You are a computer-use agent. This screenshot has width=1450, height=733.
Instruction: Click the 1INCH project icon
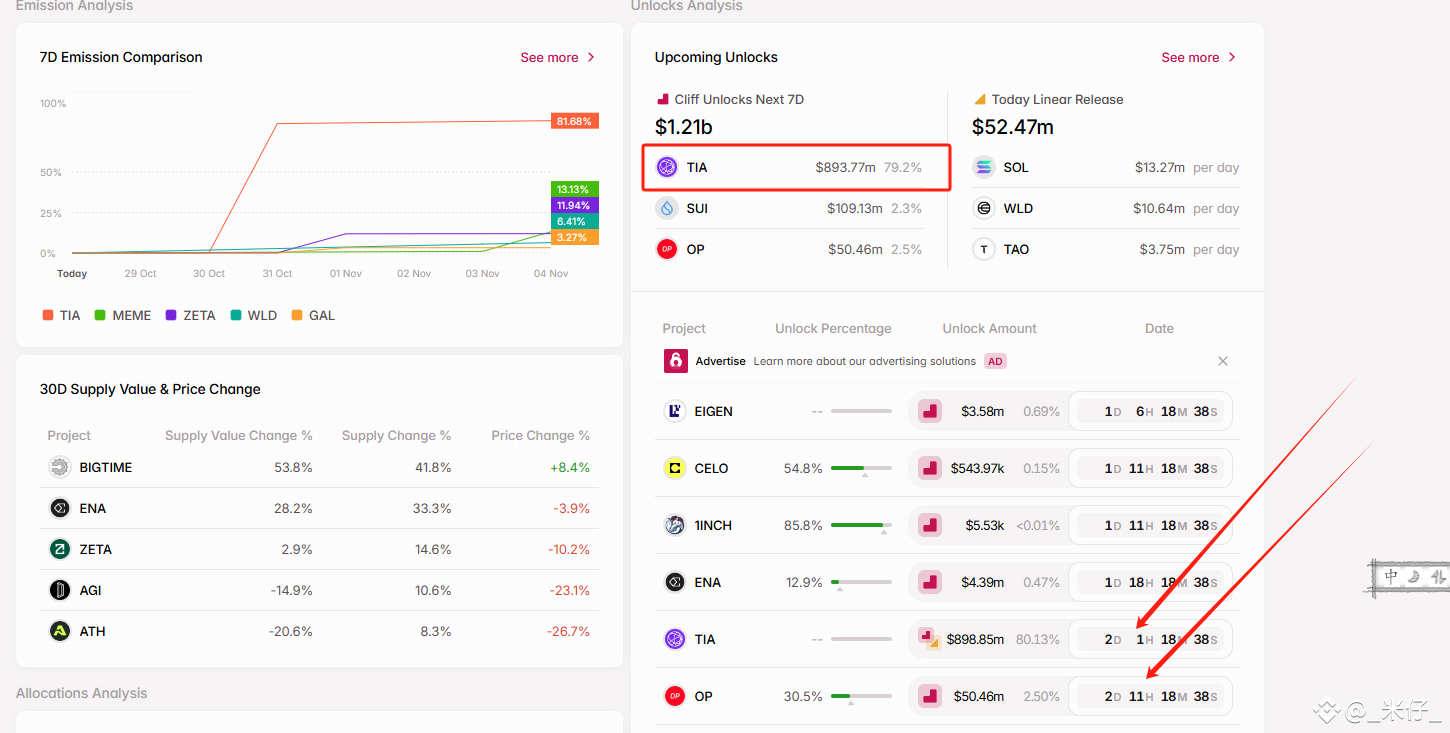point(675,525)
